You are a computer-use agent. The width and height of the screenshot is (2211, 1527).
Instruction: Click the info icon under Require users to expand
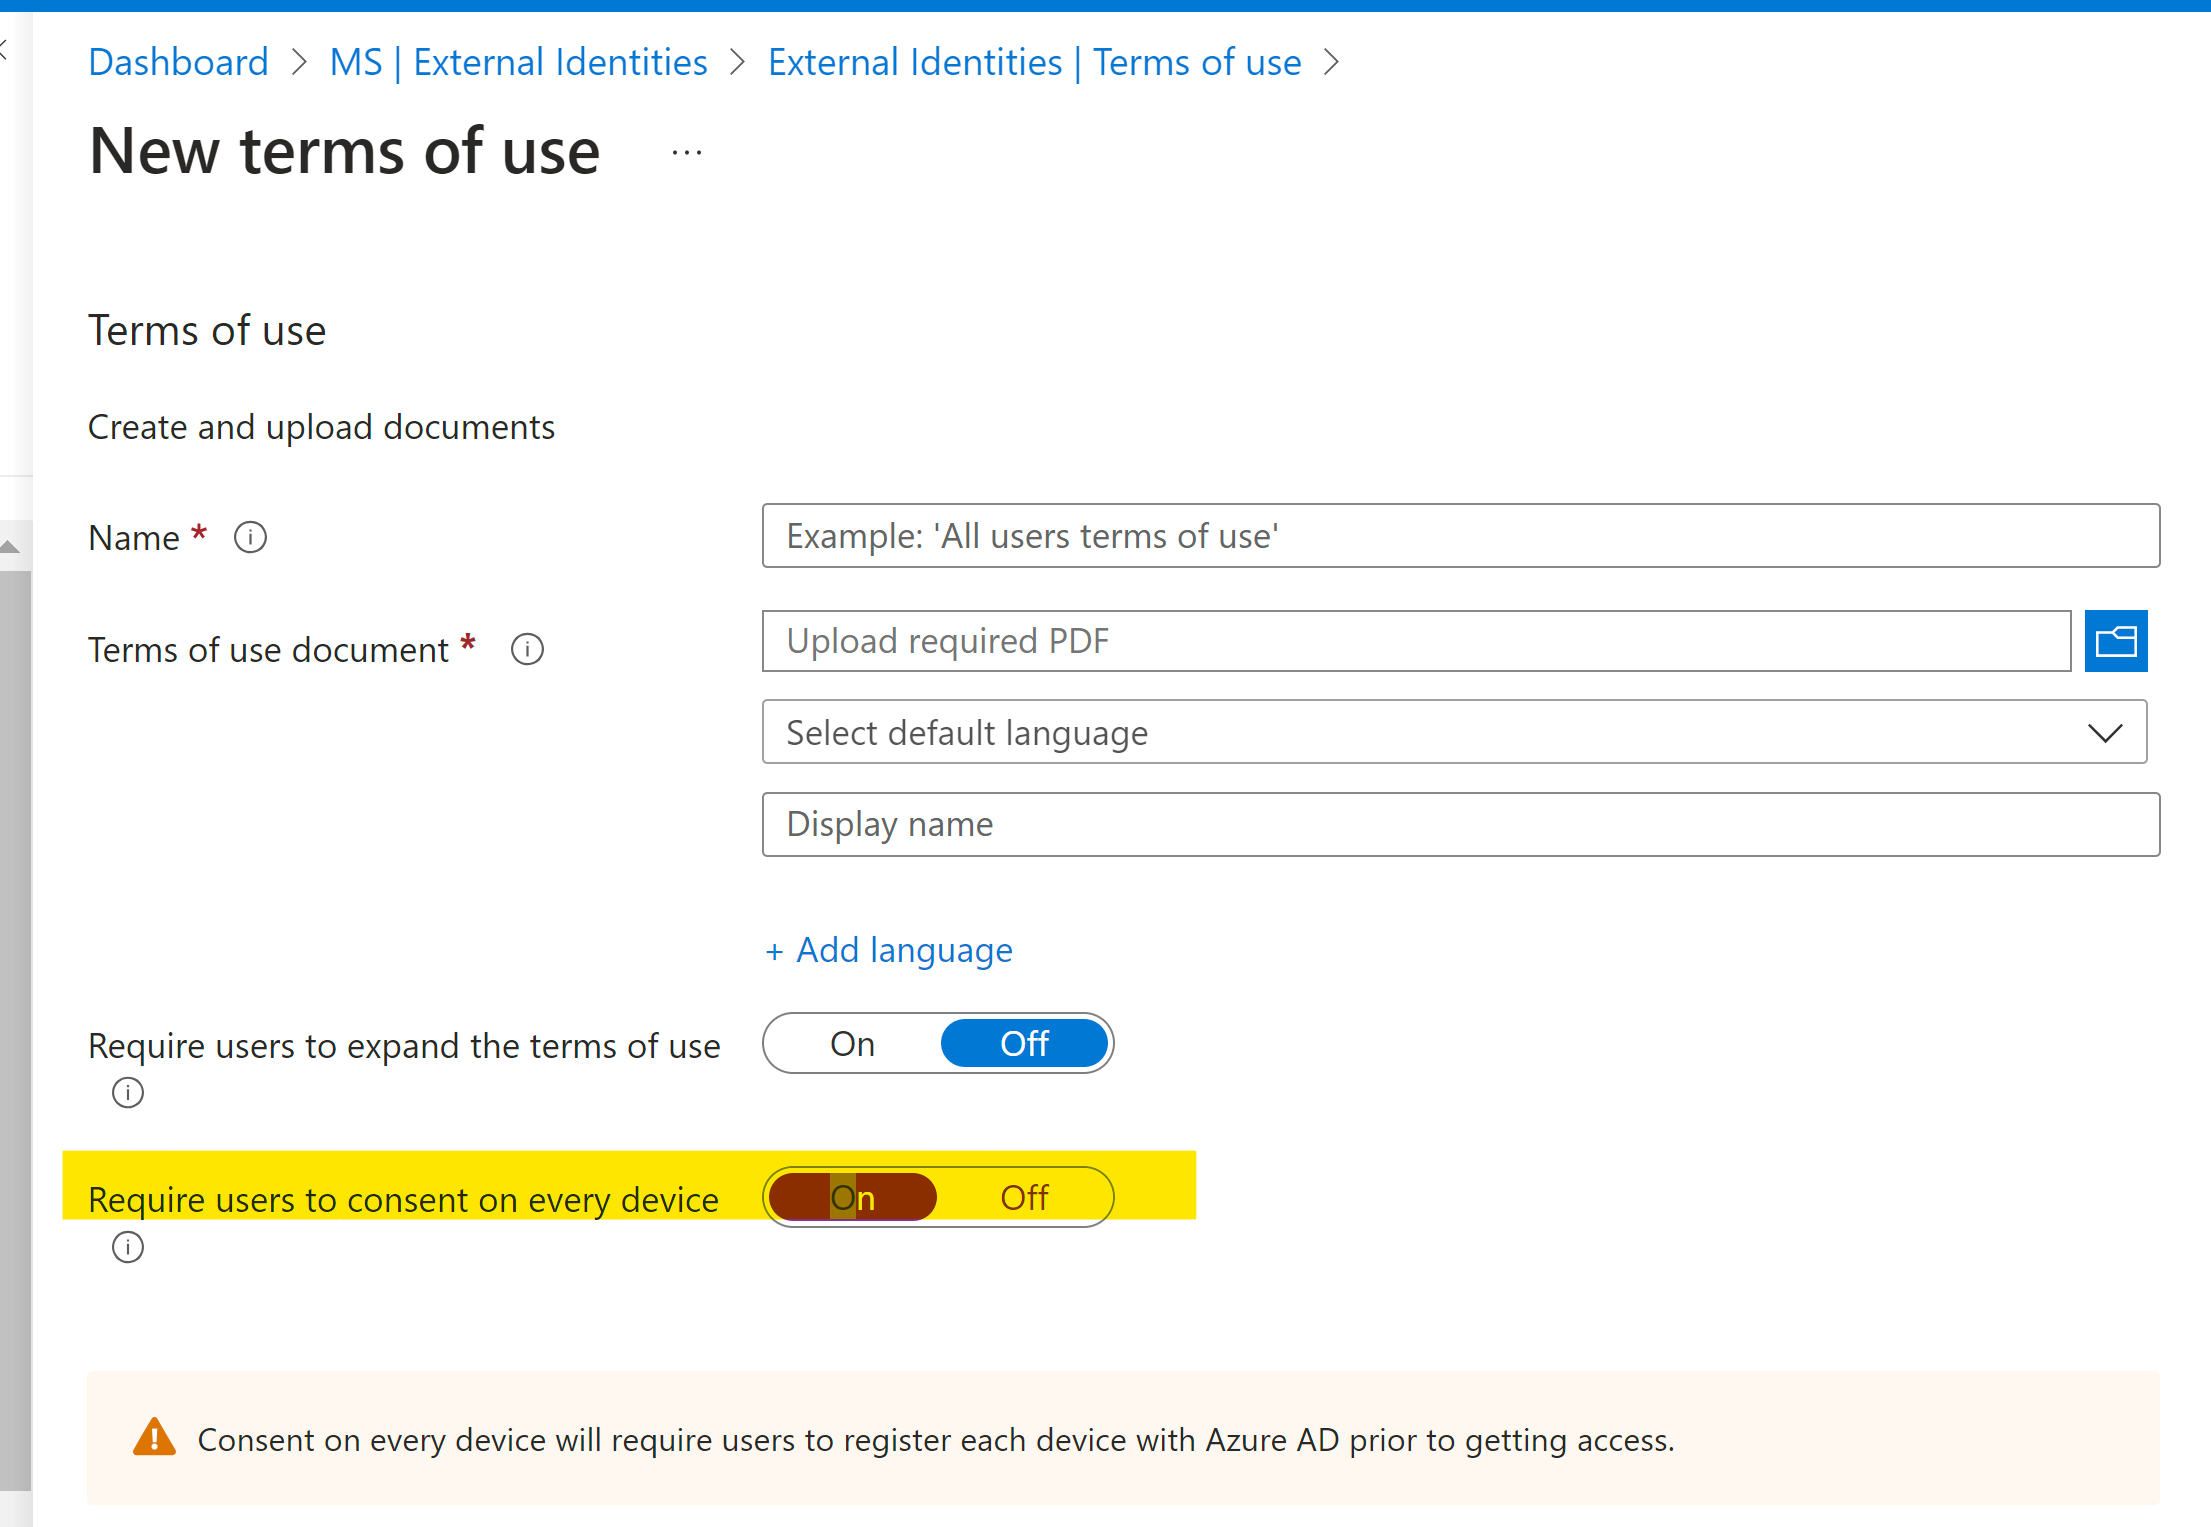tap(128, 1092)
